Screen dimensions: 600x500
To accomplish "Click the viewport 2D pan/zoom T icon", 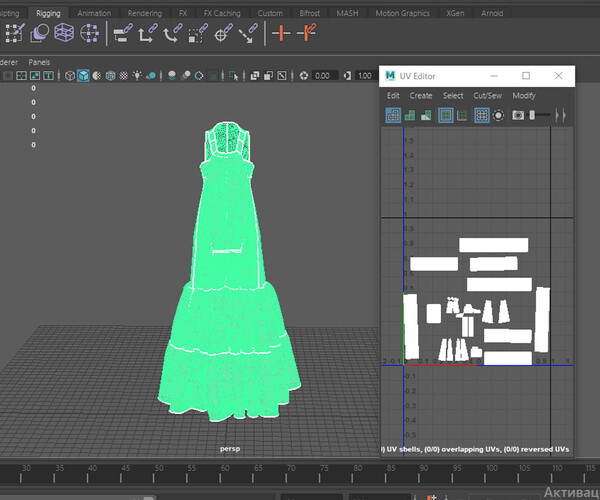I will (x=48, y=76).
